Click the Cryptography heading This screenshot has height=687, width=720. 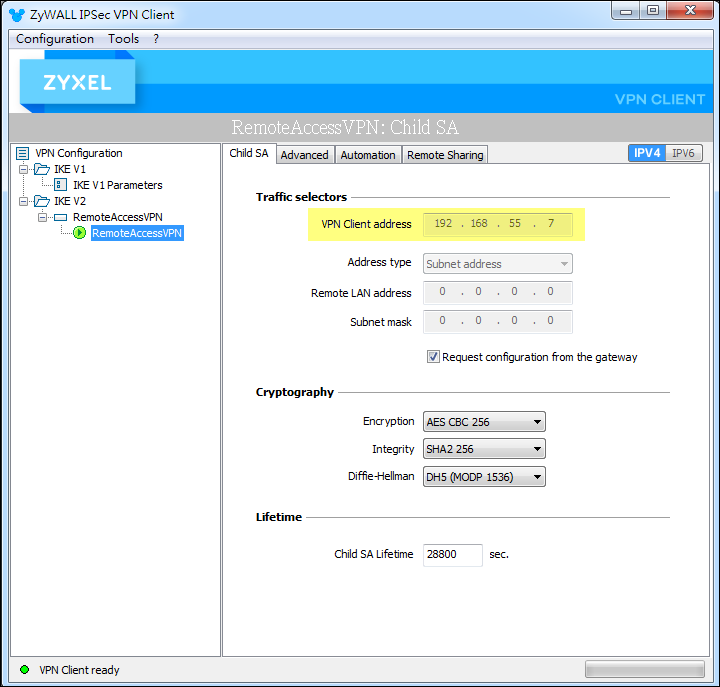[294, 392]
